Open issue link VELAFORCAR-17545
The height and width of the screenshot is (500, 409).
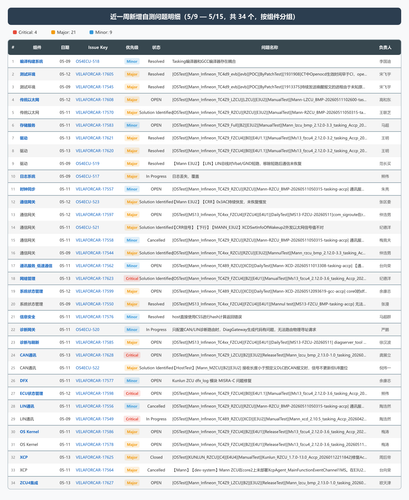click(95, 87)
